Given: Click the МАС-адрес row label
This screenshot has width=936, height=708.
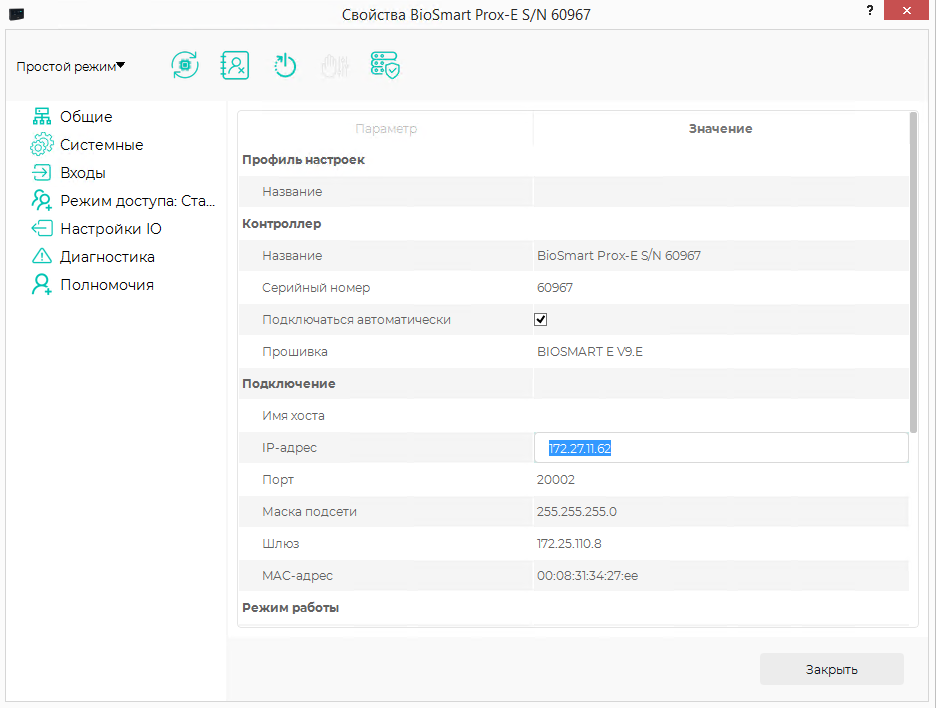Looking at the screenshot, I should point(297,575).
